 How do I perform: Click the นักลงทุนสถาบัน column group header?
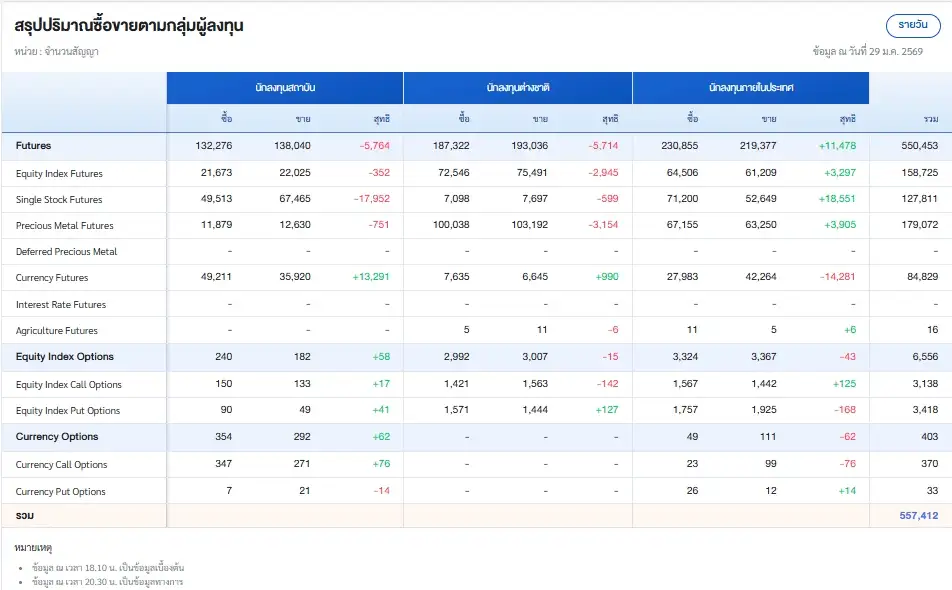click(x=283, y=87)
